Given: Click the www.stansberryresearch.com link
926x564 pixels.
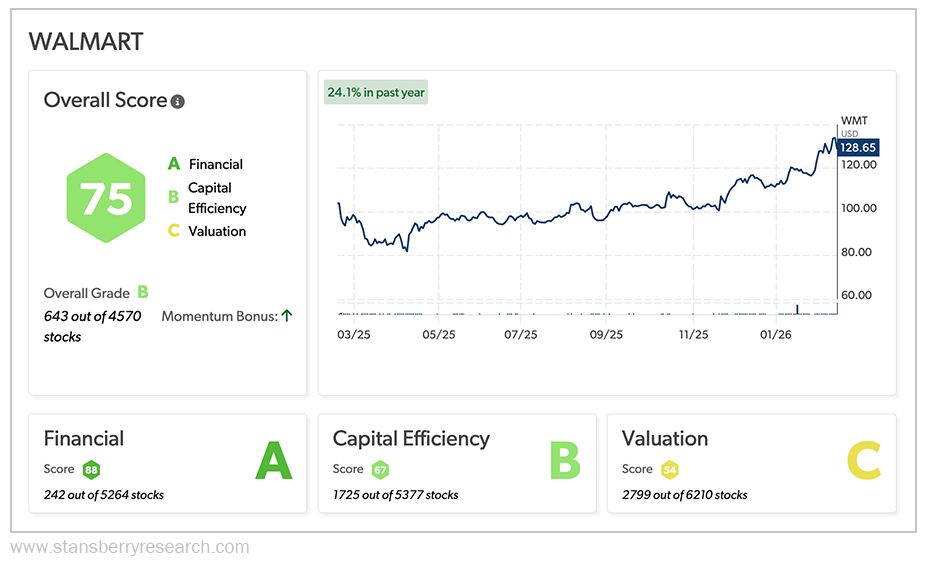Looking at the screenshot, I should [129, 547].
